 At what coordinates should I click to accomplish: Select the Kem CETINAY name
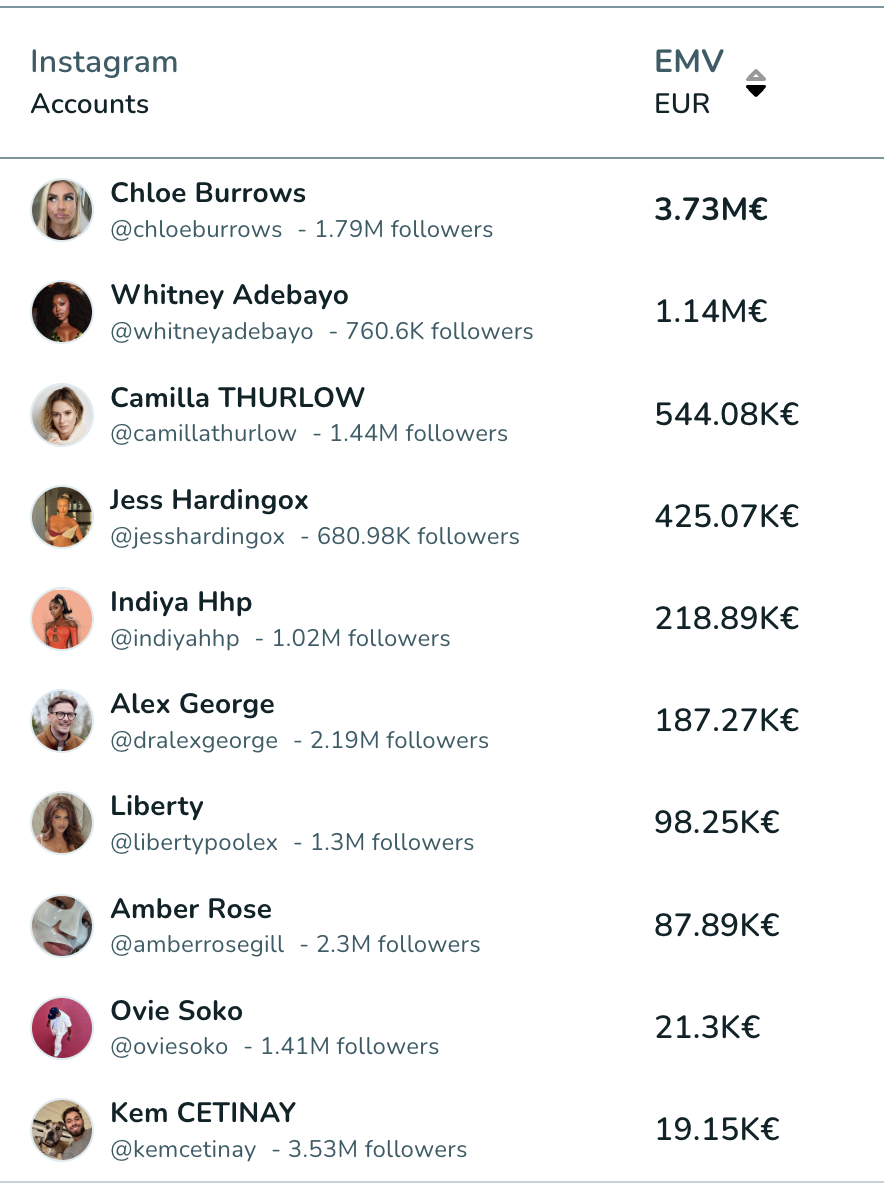(204, 1112)
